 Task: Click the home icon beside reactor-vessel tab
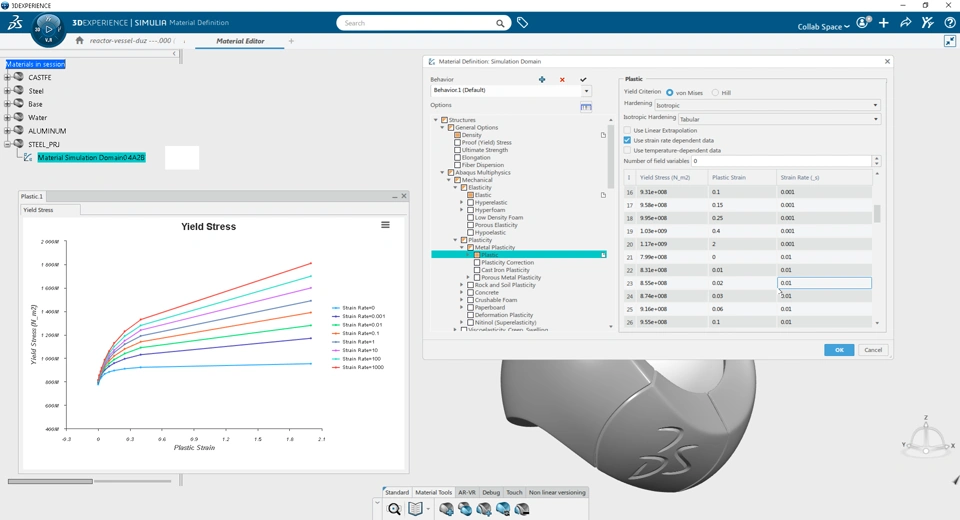click(79, 41)
